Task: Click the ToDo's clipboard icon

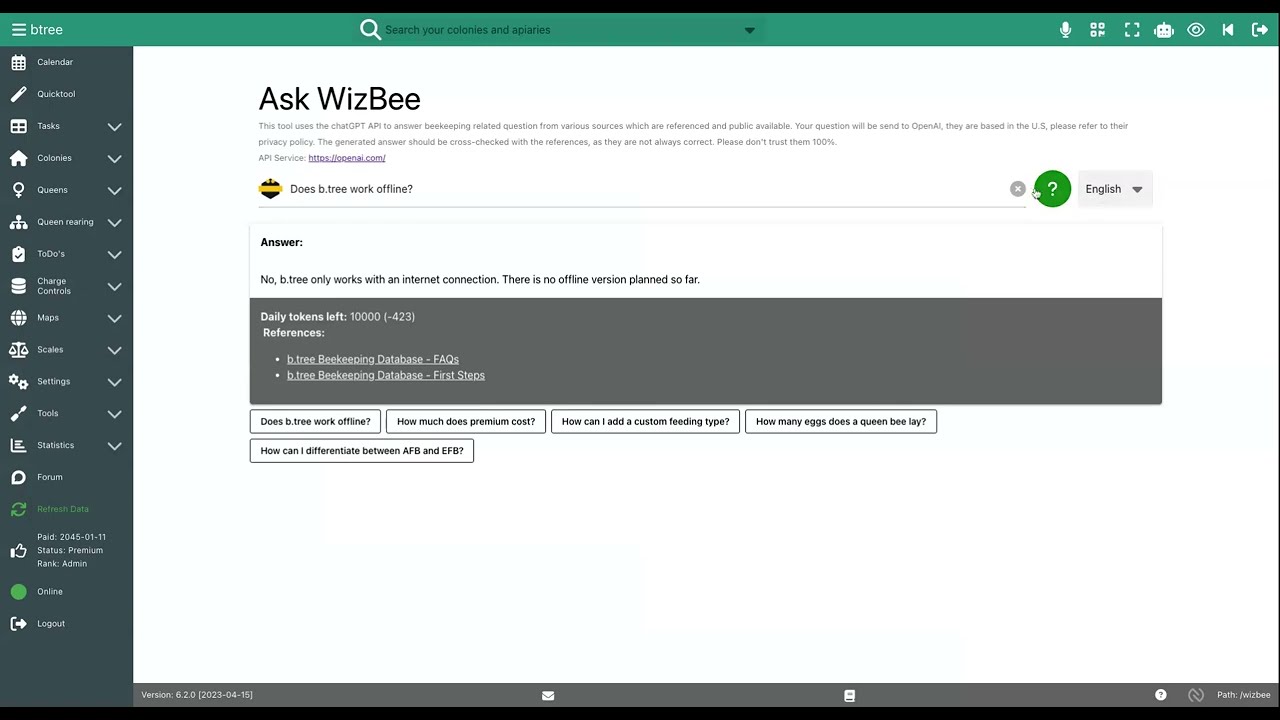Action: tap(18, 254)
